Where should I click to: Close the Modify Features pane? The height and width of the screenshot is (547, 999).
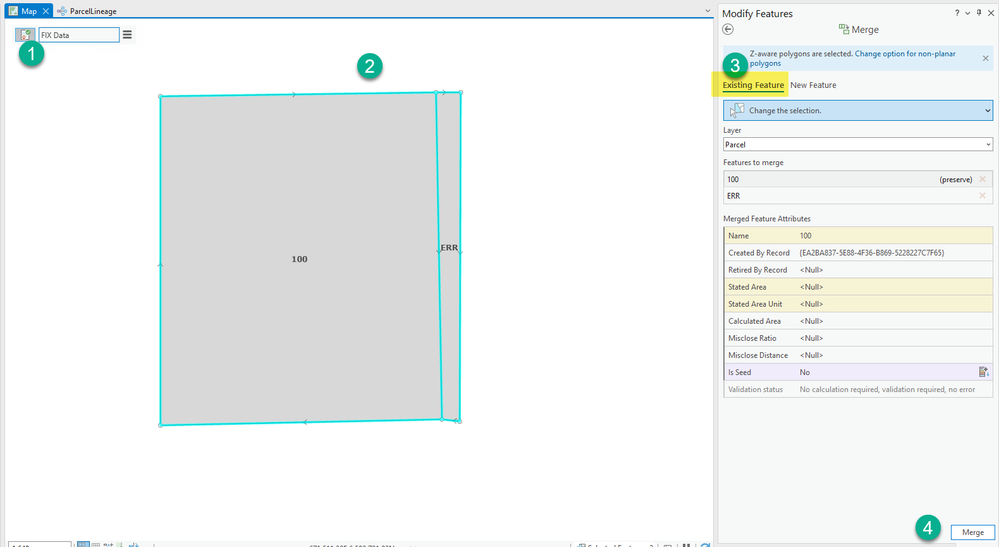tap(991, 13)
